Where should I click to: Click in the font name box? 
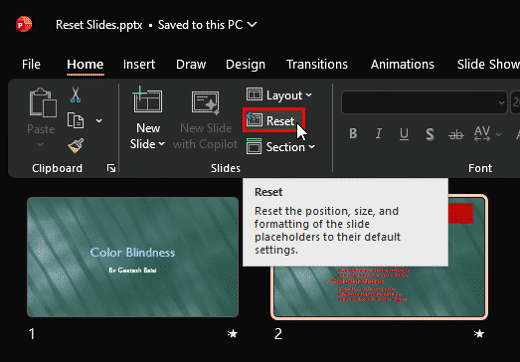click(x=424, y=102)
